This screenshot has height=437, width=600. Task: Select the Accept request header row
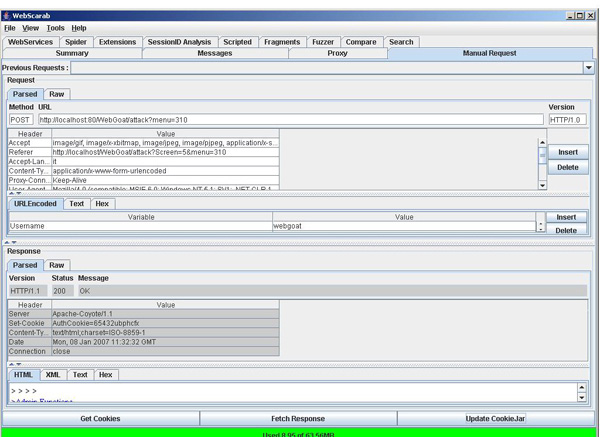143,143
